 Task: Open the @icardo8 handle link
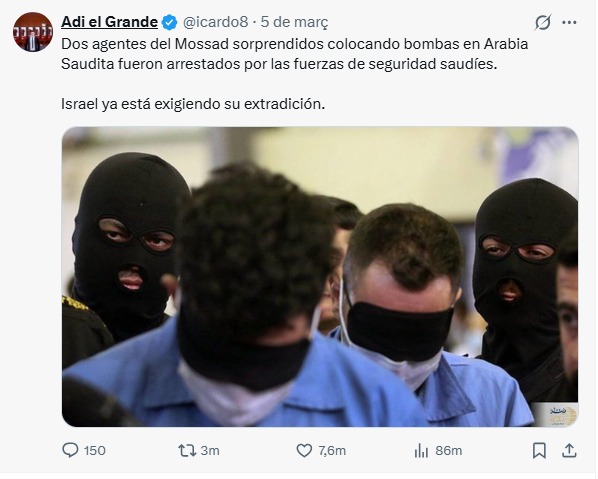coord(215,22)
